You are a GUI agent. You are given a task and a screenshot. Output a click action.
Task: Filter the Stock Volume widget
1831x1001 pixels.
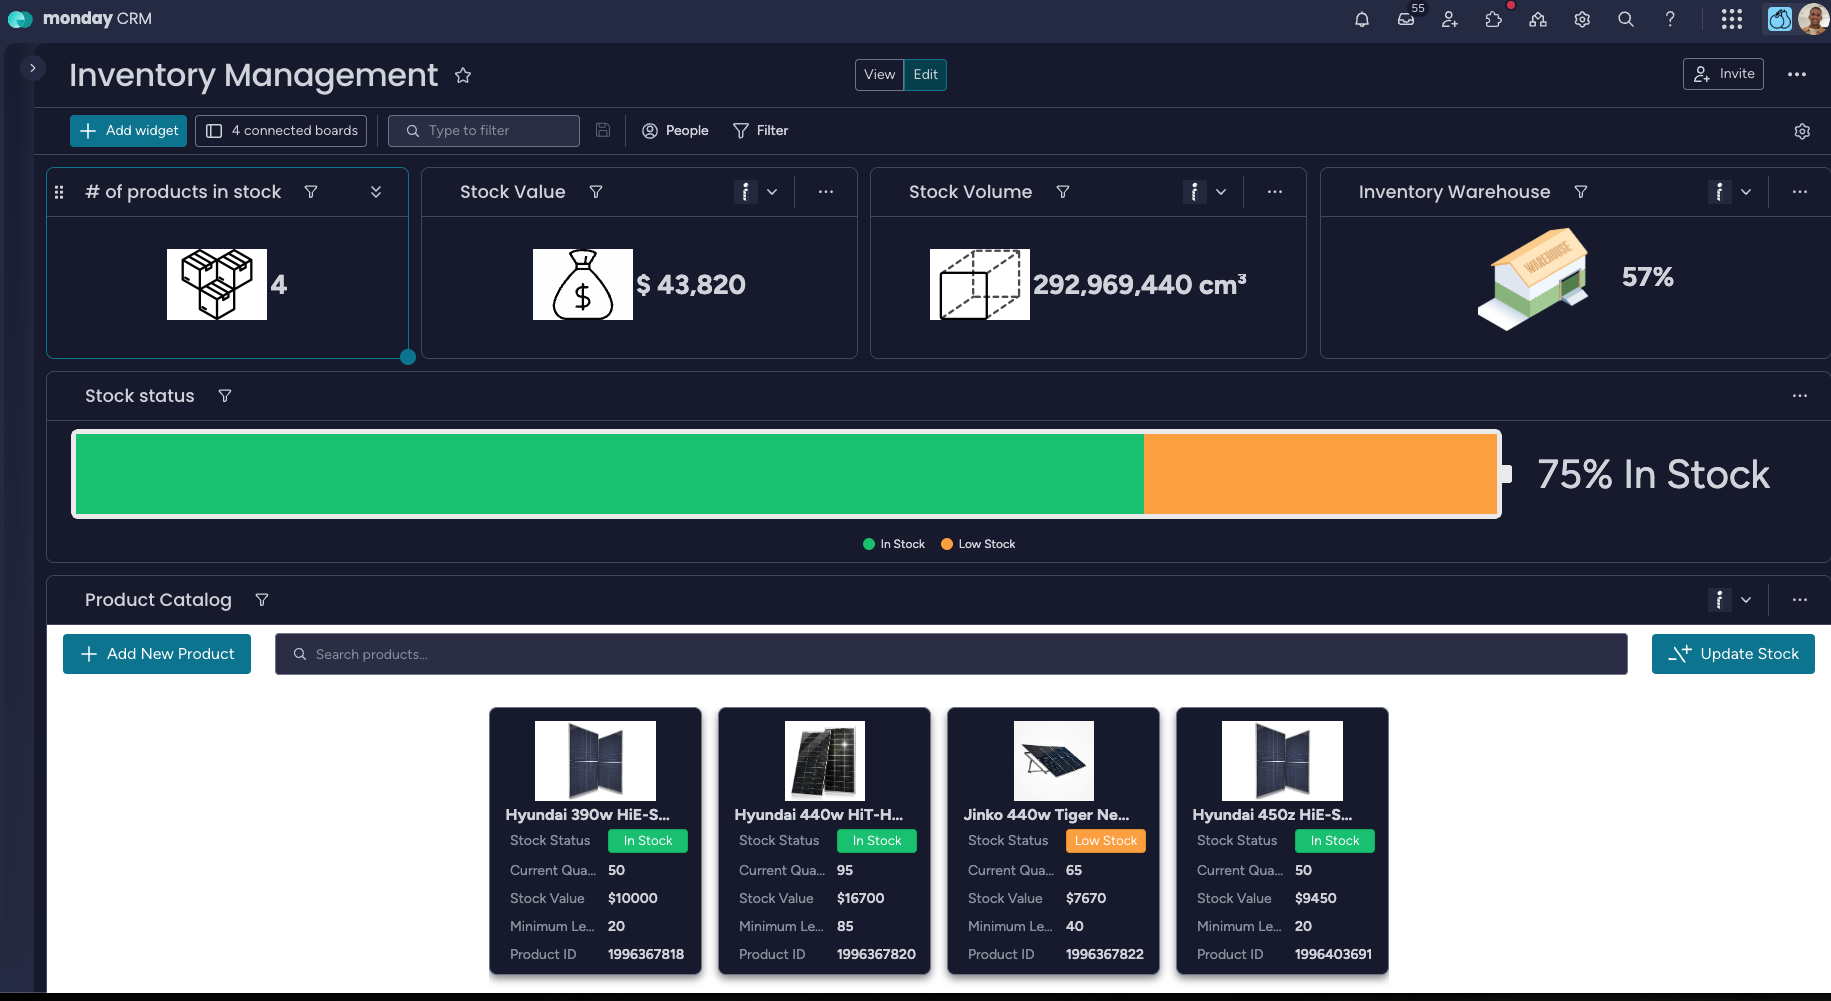(1063, 192)
